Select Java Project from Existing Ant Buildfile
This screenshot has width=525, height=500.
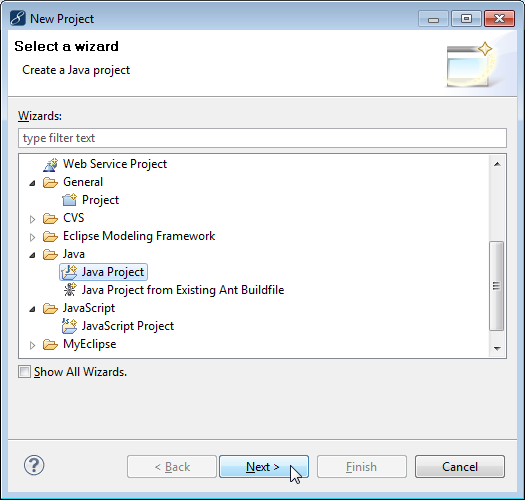183,290
